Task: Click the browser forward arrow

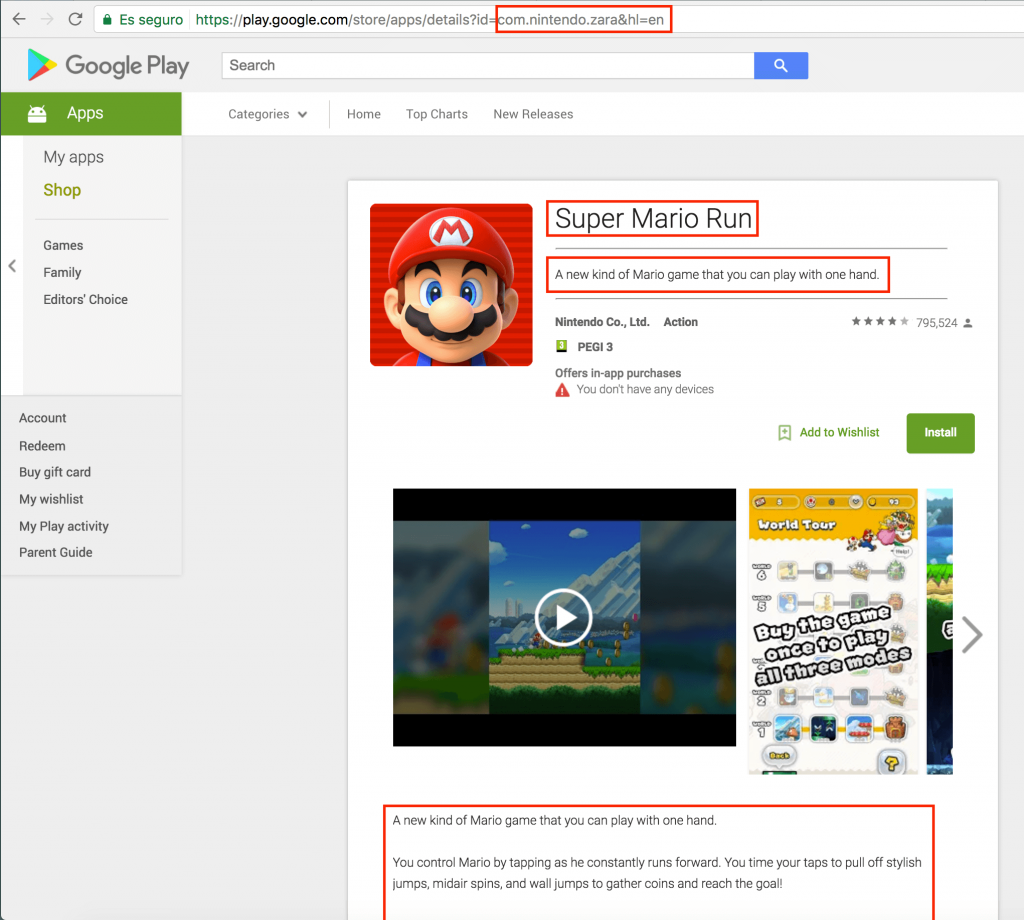Action: click(47, 19)
